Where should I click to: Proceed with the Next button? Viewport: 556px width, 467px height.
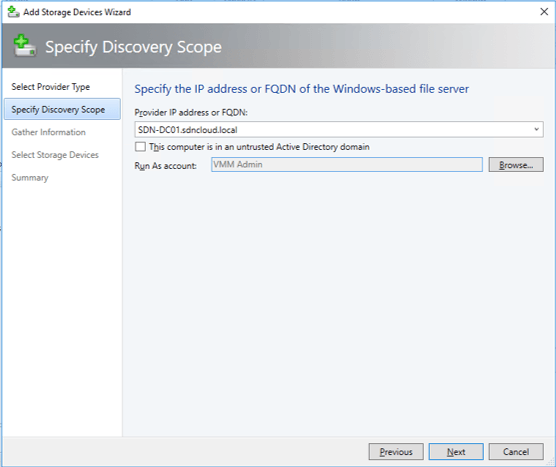point(456,452)
